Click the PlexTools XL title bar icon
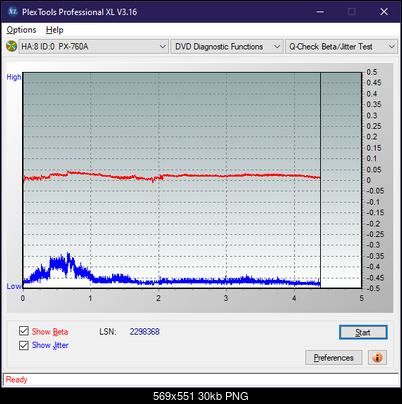 pos(12,12)
